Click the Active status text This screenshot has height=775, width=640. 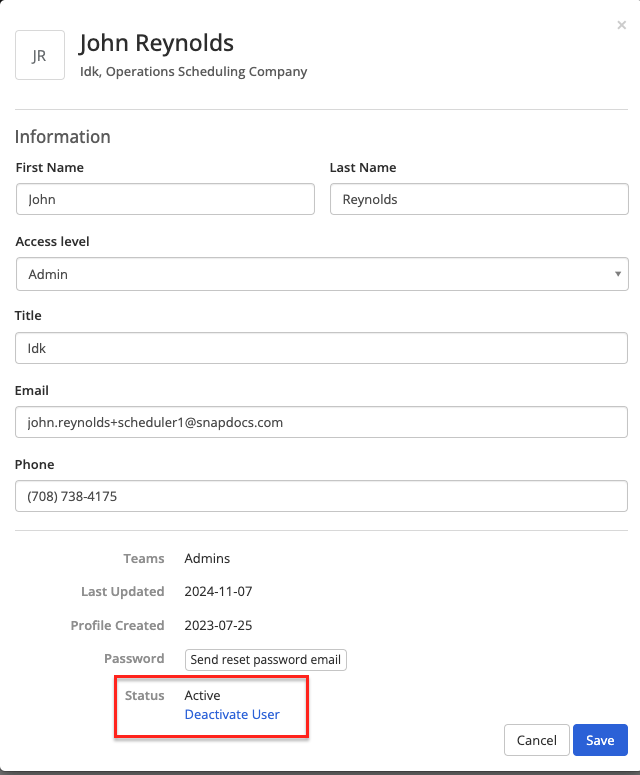(x=202, y=695)
